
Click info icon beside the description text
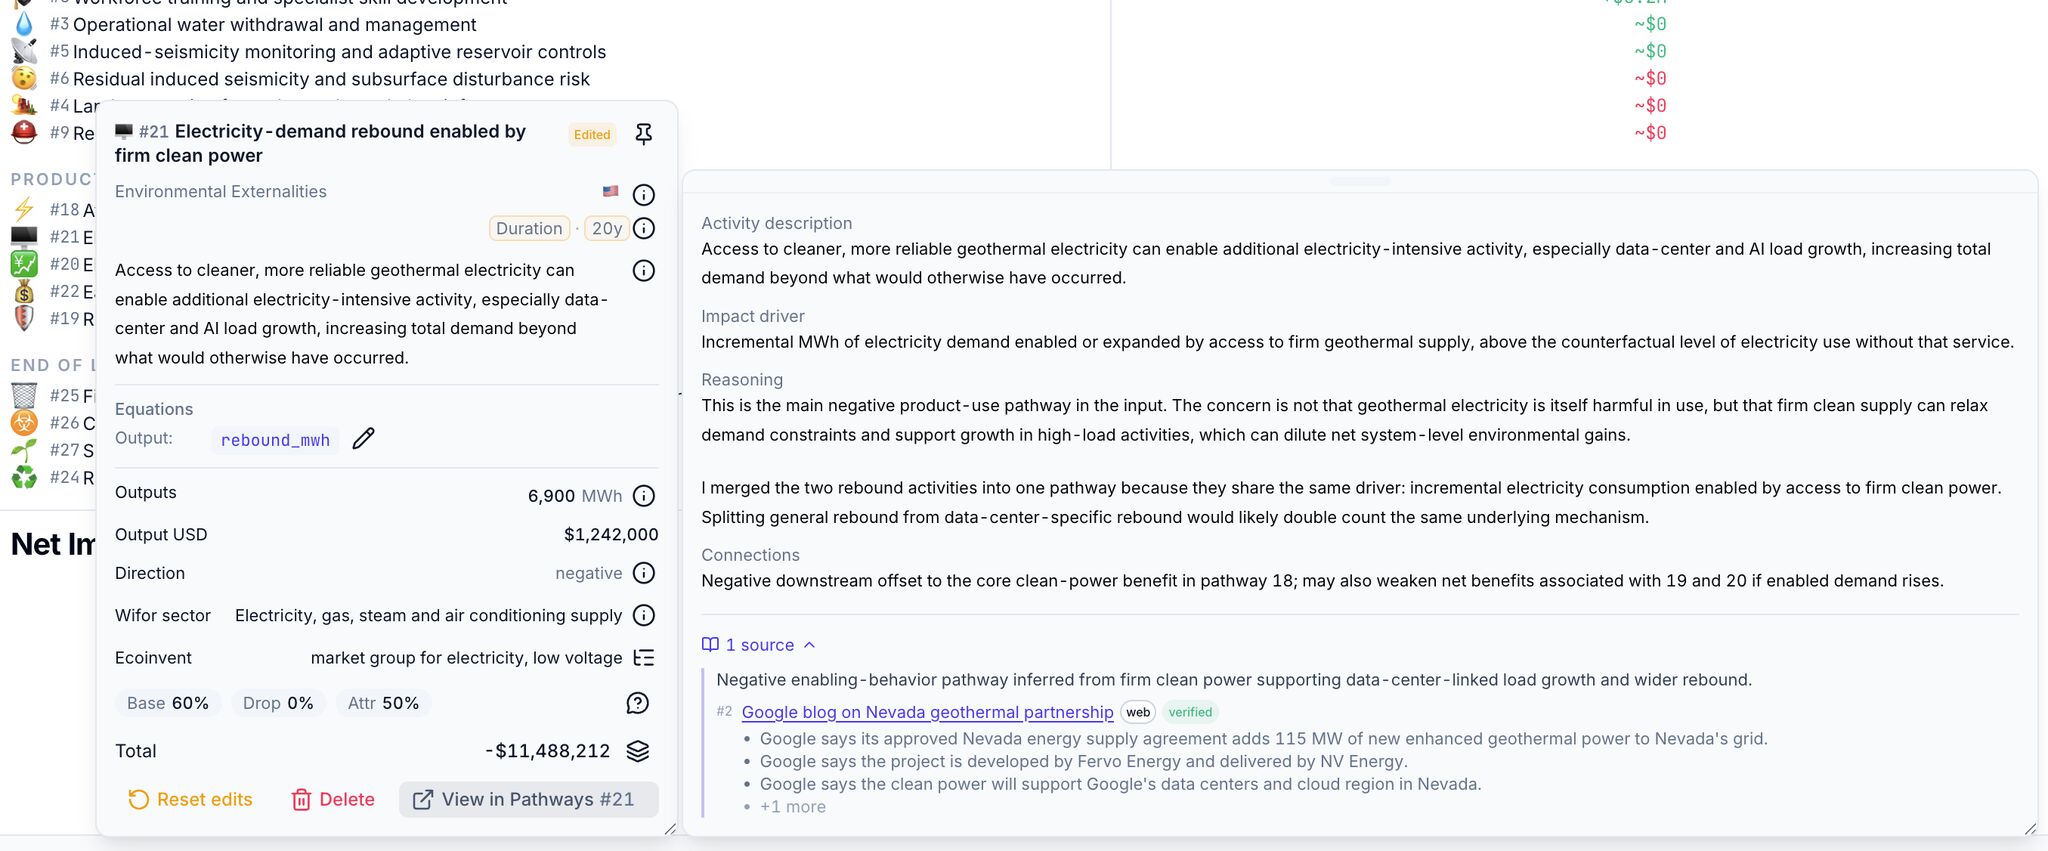point(644,271)
